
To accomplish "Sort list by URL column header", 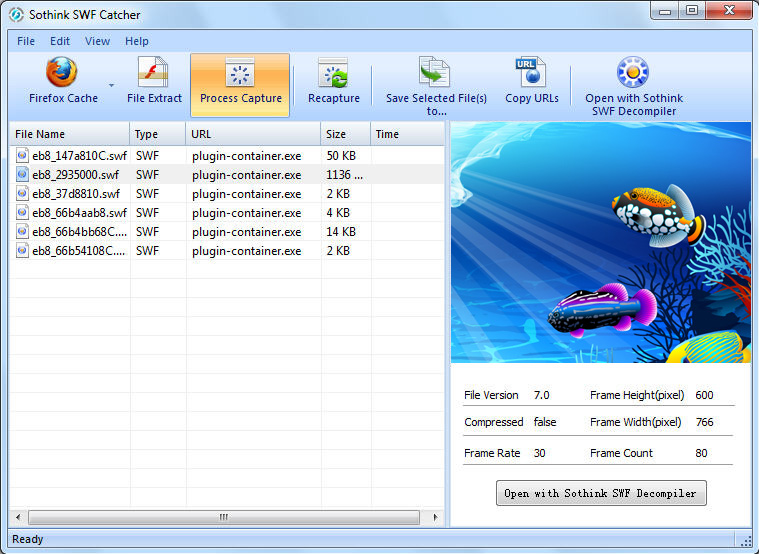I will [253, 134].
